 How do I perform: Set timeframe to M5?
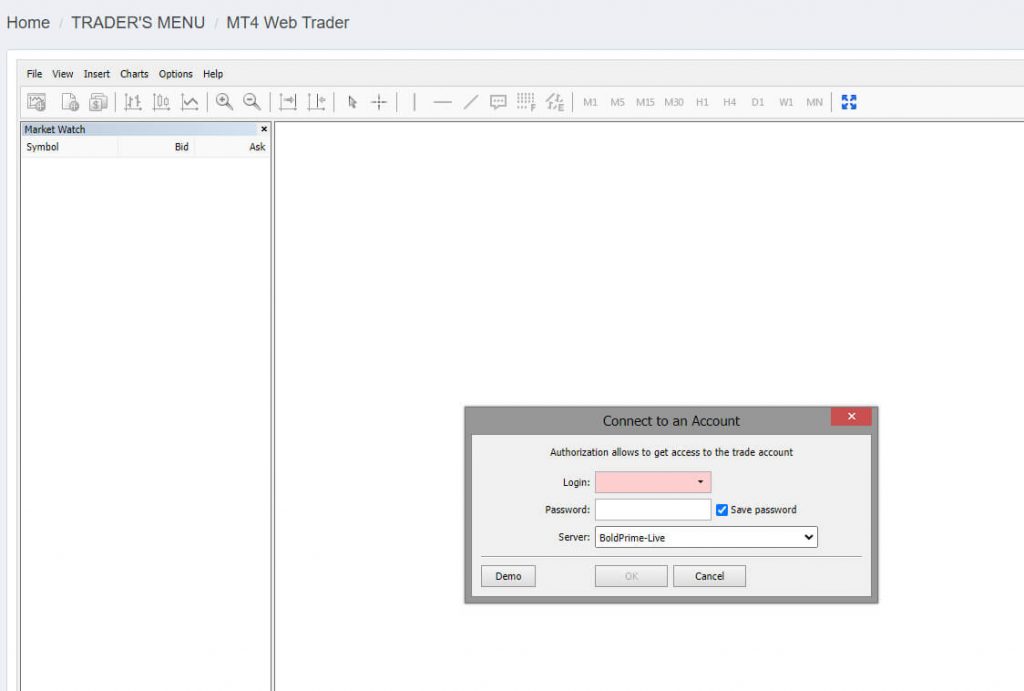tap(617, 102)
